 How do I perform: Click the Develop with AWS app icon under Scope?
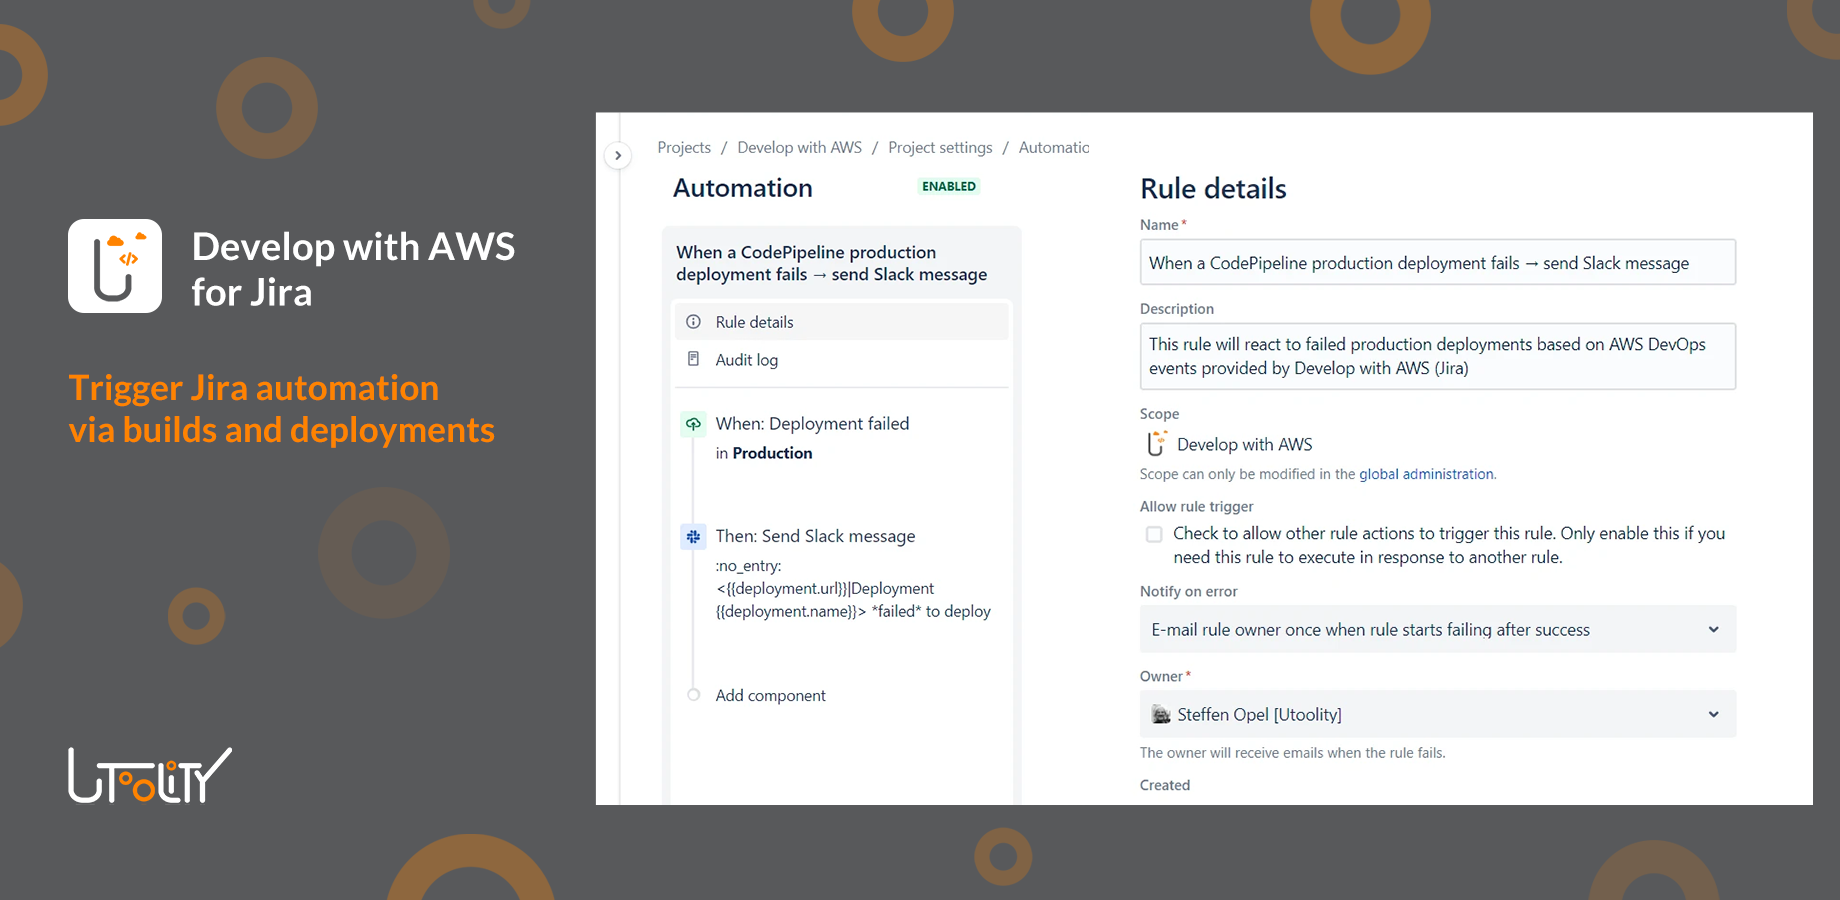pos(1157,443)
